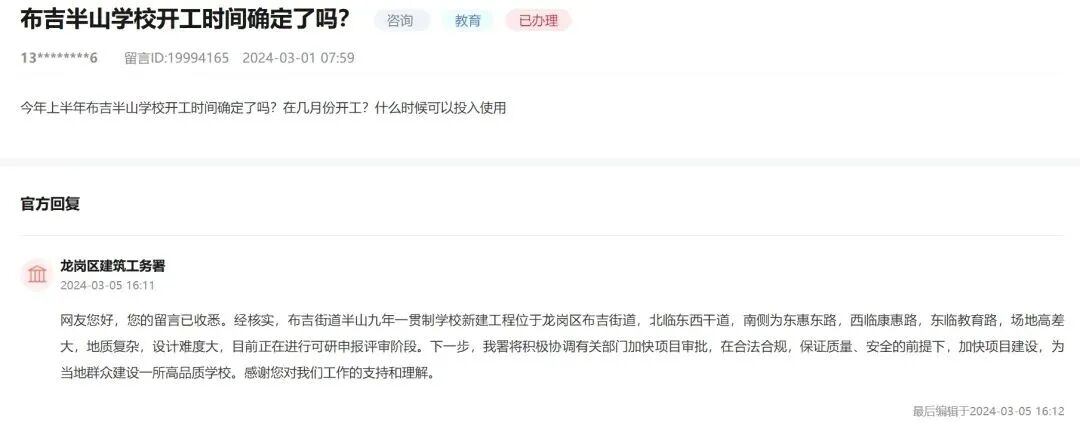
Task: Click the phrase 可研申报评审阶段 in reply
Action: click(369, 347)
